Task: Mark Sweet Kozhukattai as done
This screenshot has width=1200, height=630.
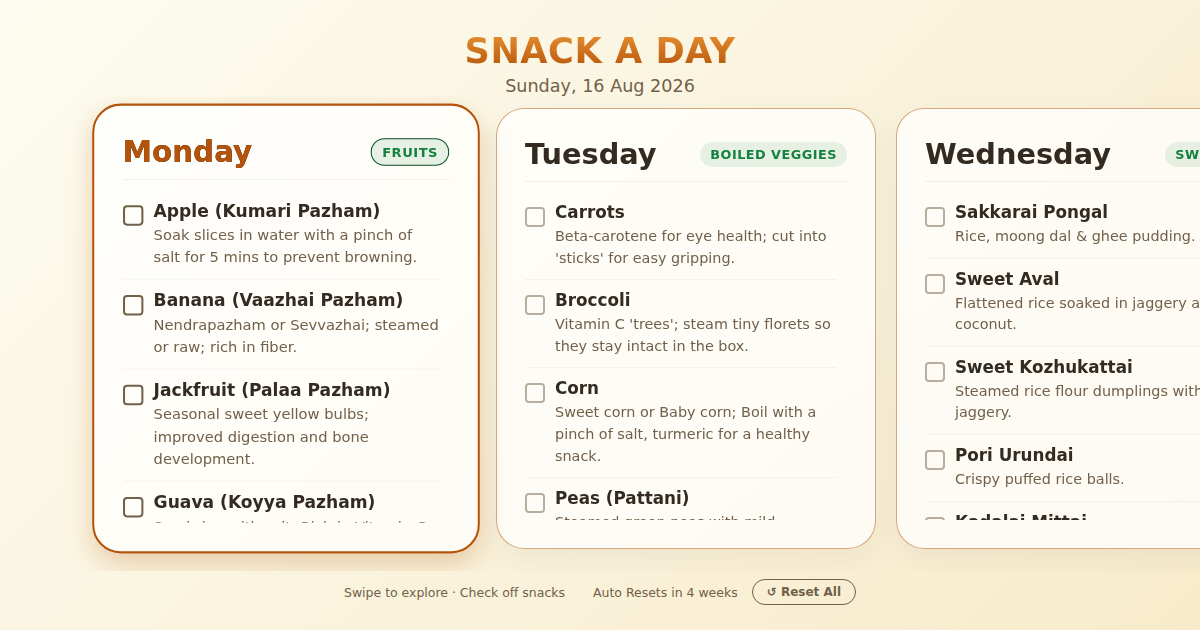Action: coord(935,372)
